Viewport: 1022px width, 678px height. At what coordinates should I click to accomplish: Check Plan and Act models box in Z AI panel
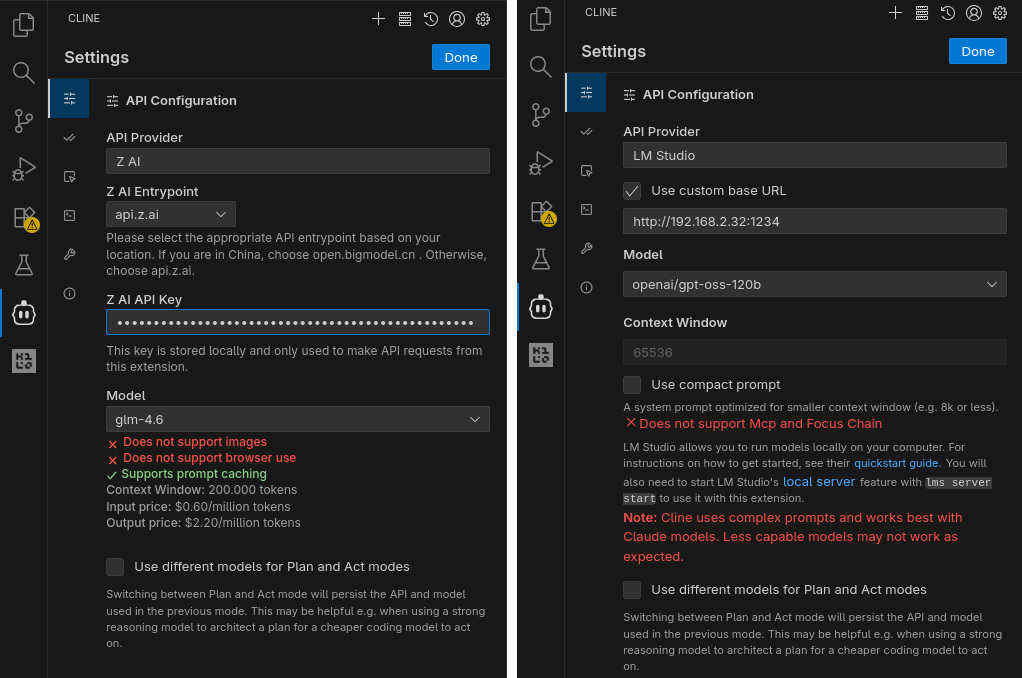115,566
